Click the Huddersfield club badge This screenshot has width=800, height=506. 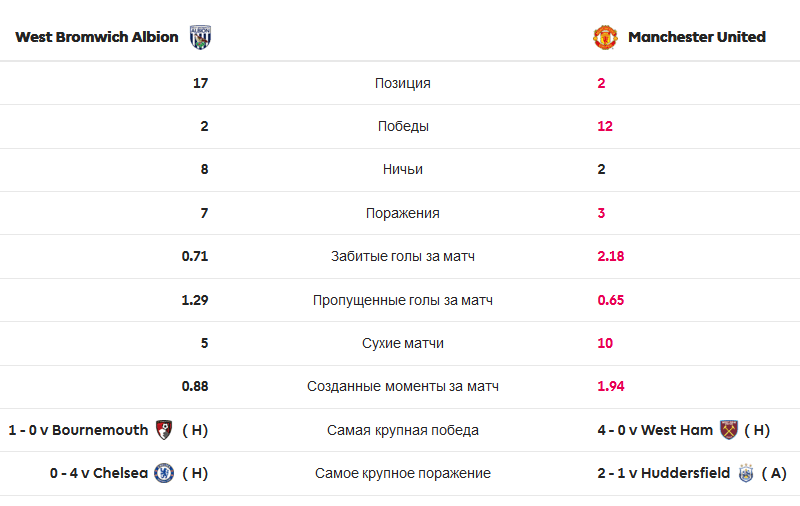click(746, 473)
